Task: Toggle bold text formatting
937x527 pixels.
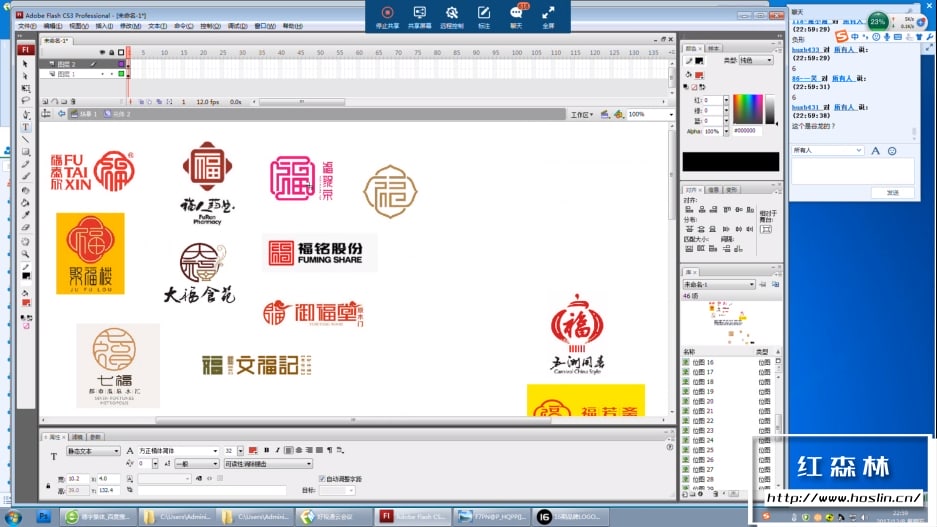Action: [x=267, y=450]
